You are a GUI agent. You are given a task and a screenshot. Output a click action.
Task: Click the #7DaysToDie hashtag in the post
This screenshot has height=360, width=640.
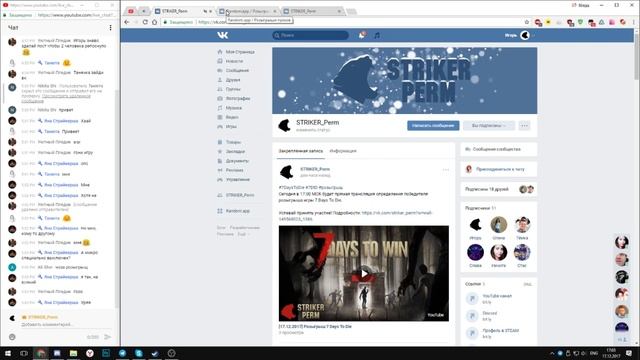(291, 187)
